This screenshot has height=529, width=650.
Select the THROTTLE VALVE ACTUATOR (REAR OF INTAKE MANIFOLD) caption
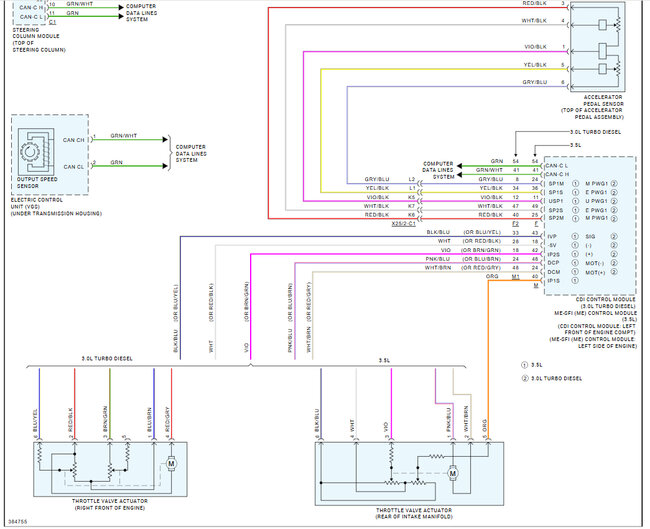[414, 513]
